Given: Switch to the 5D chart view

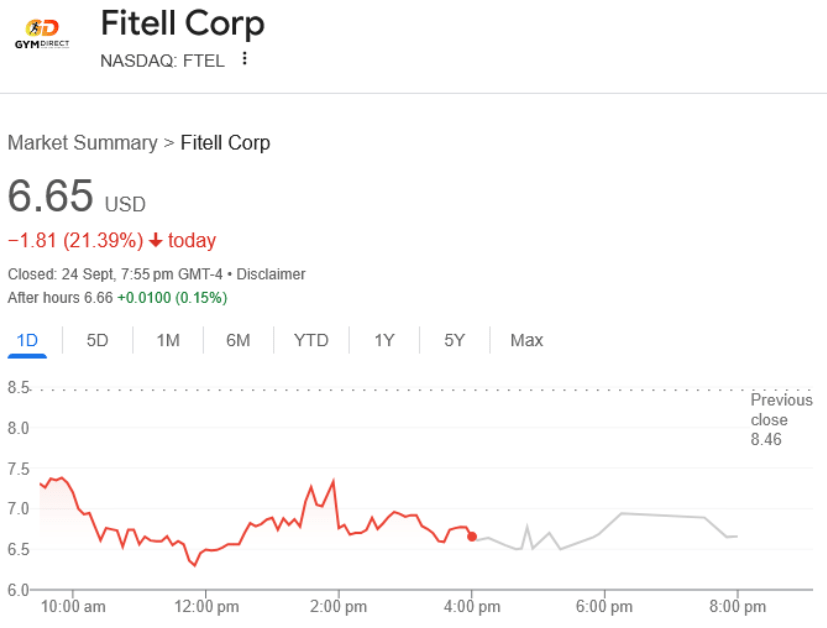Looking at the screenshot, I should [96, 340].
